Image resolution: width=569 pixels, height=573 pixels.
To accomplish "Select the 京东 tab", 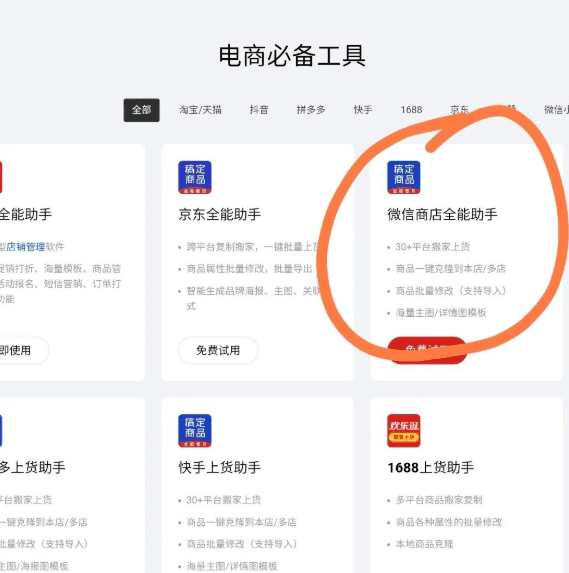I will (x=459, y=110).
